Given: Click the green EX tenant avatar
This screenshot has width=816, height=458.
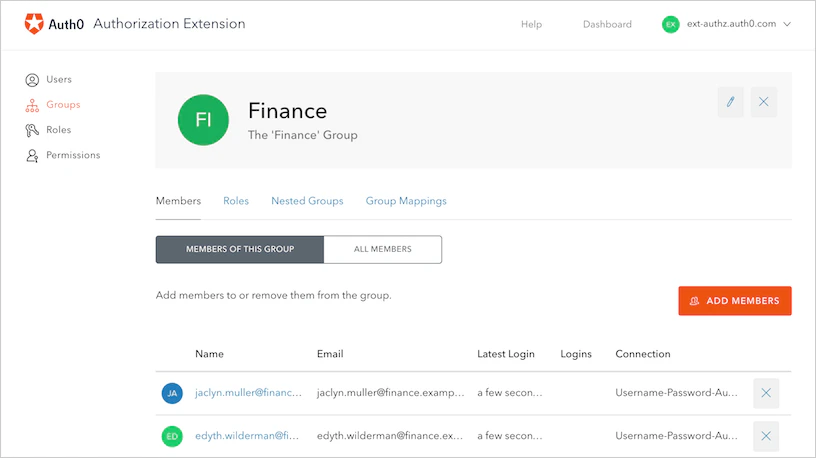Looking at the screenshot, I should pos(671,24).
